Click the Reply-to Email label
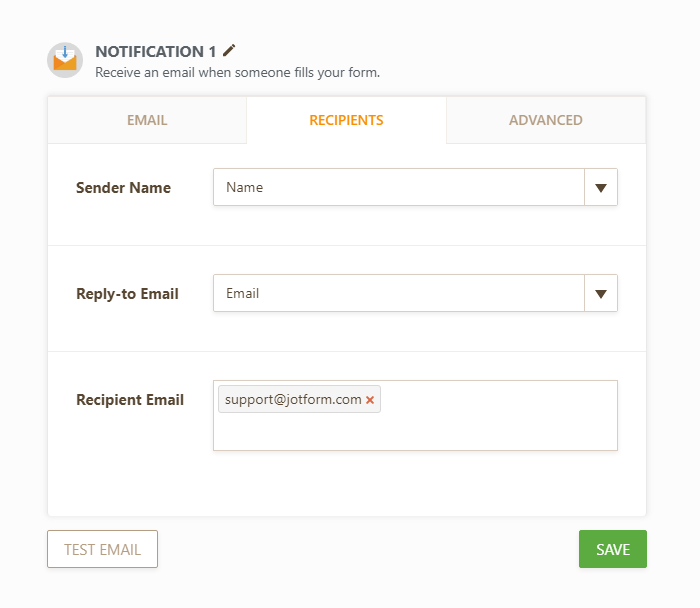 coord(127,294)
